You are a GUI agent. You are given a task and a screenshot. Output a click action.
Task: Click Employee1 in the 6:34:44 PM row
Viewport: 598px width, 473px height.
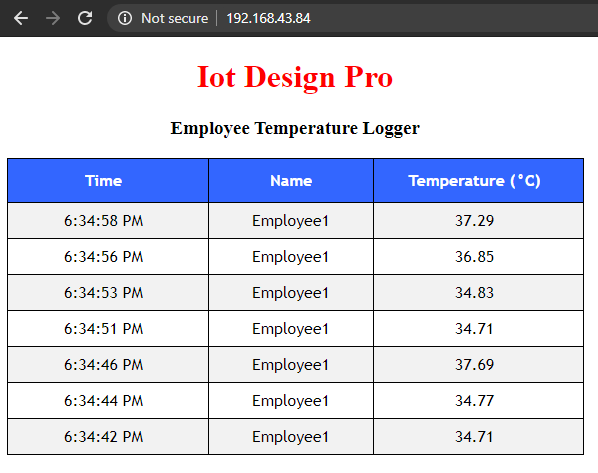(x=291, y=401)
